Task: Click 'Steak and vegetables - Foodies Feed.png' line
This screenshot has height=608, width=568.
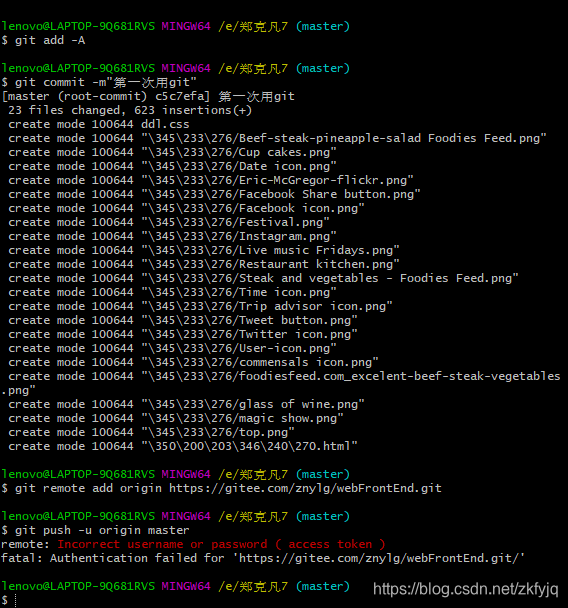Action: pyautogui.click(x=263, y=278)
